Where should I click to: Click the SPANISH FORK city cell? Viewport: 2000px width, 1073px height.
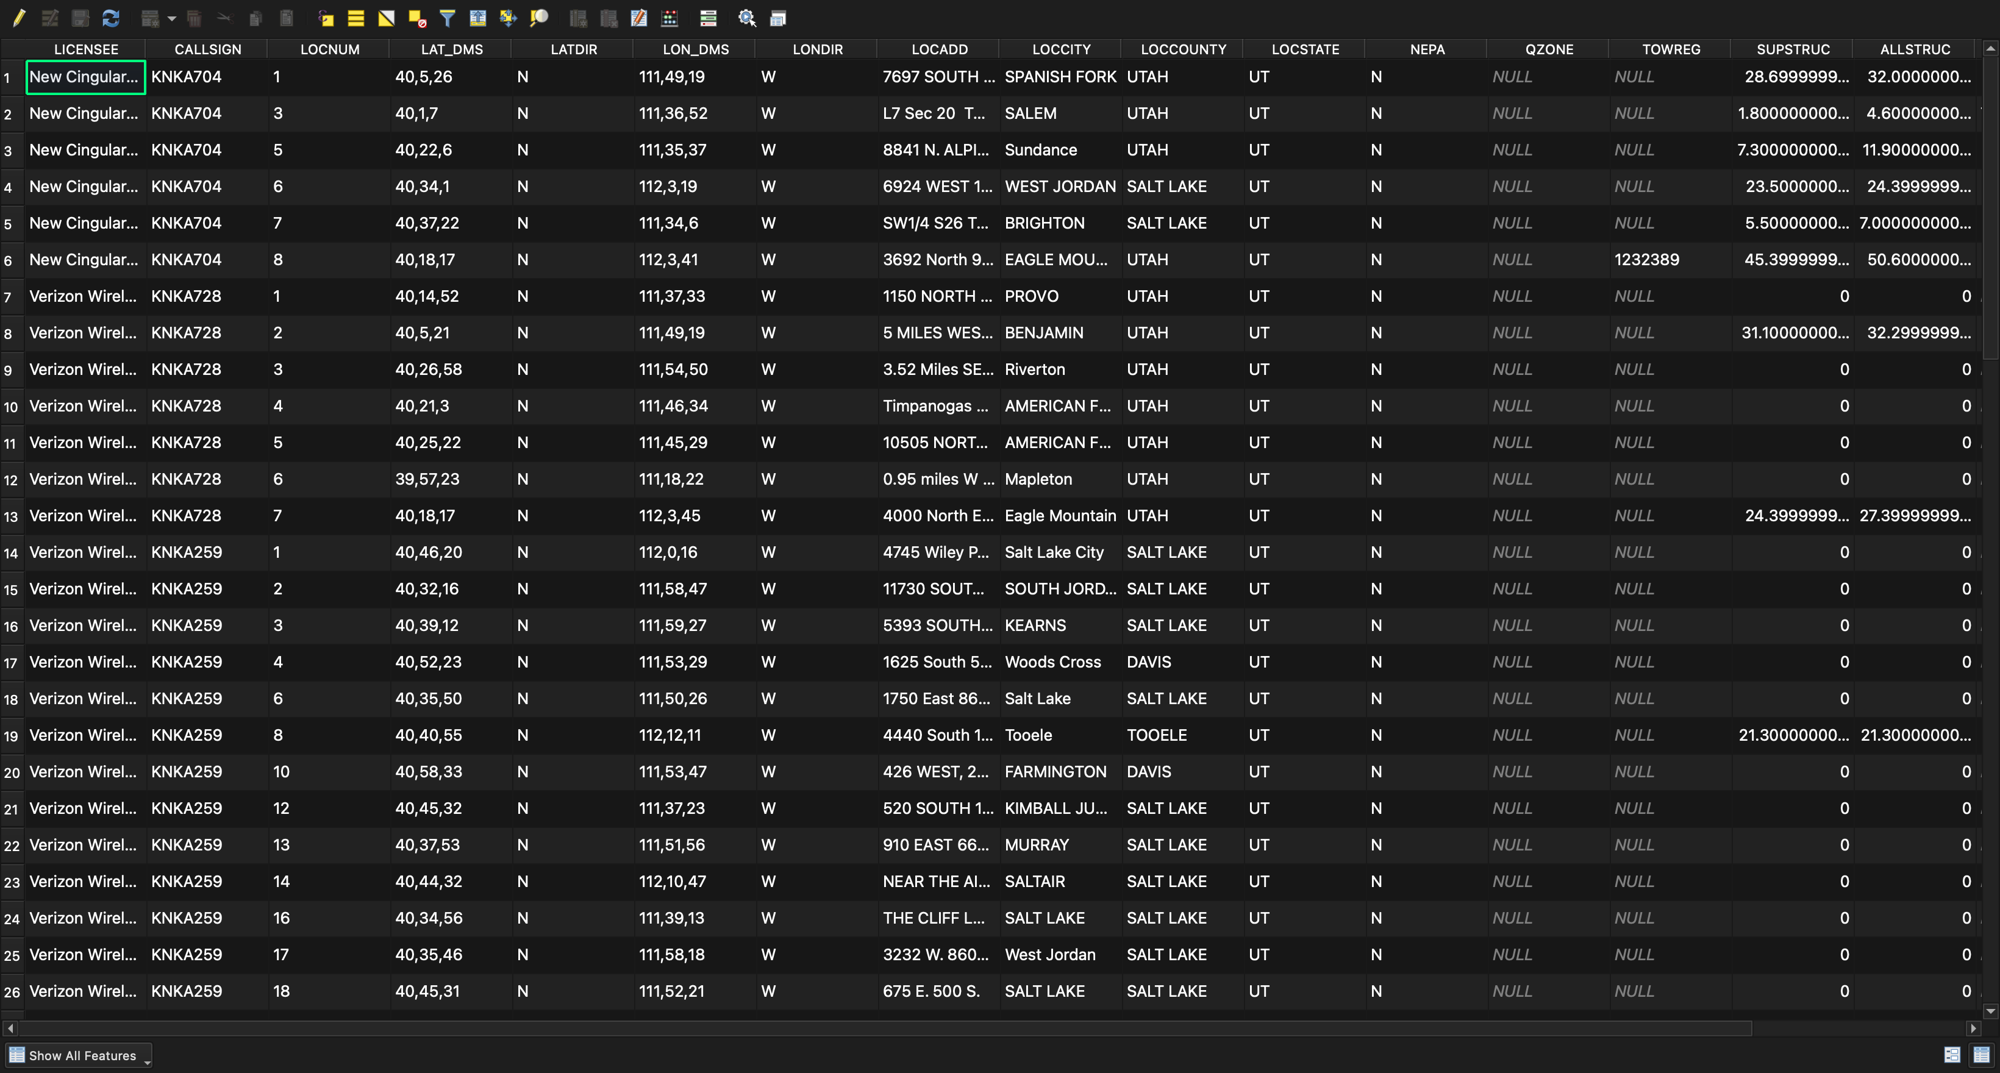[x=1061, y=77]
